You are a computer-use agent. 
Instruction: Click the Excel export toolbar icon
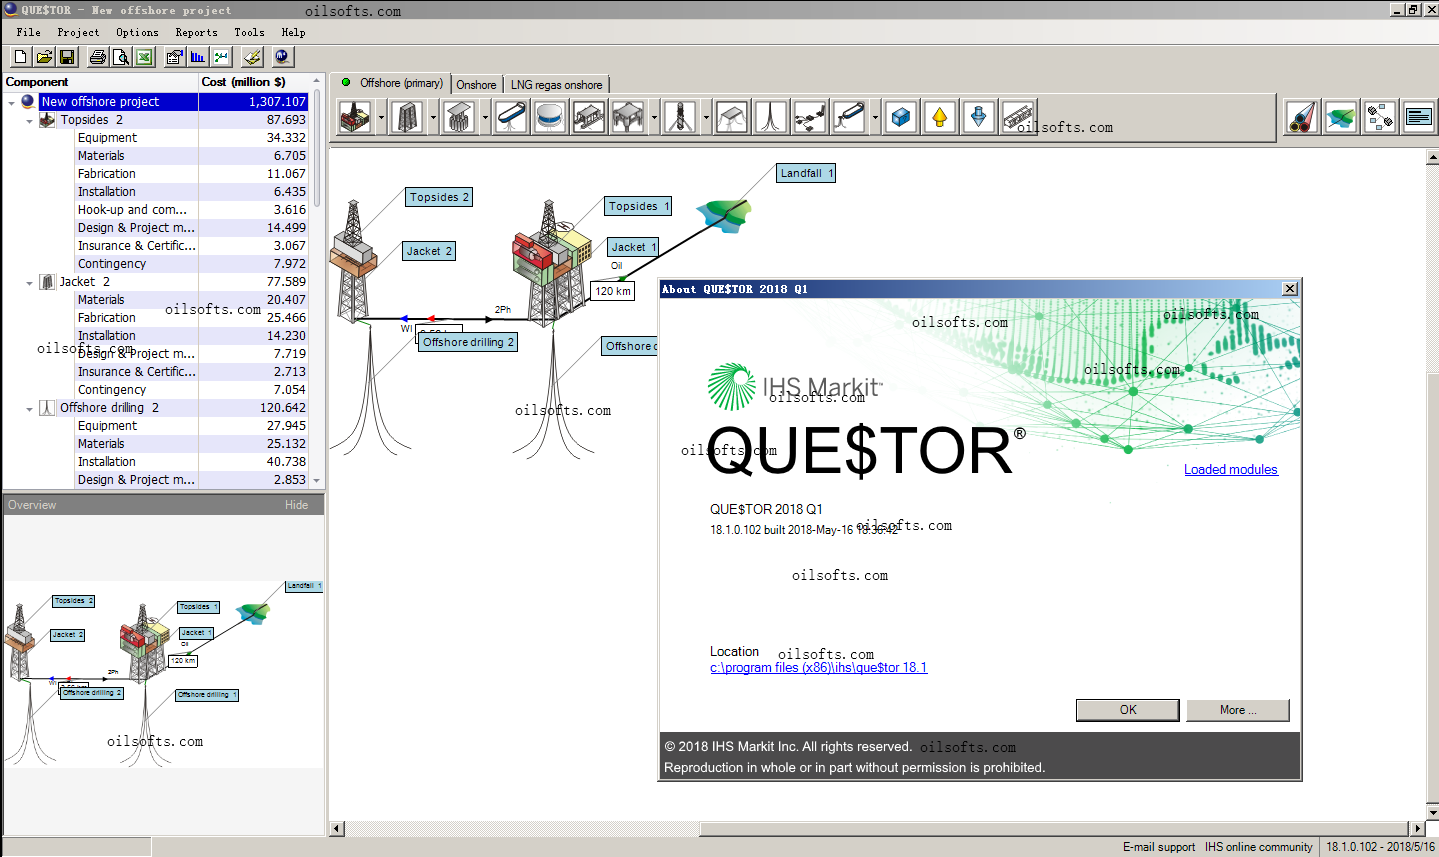point(145,57)
